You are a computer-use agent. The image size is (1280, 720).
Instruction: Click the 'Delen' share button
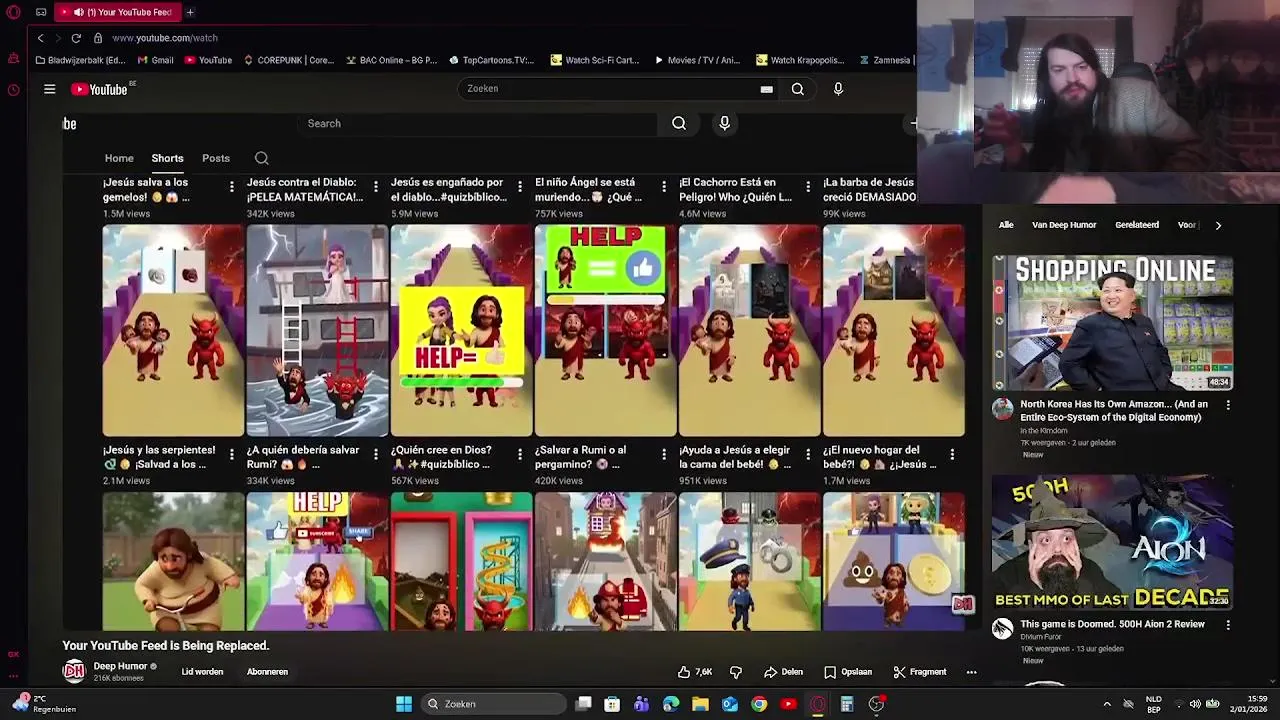pos(783,672)
